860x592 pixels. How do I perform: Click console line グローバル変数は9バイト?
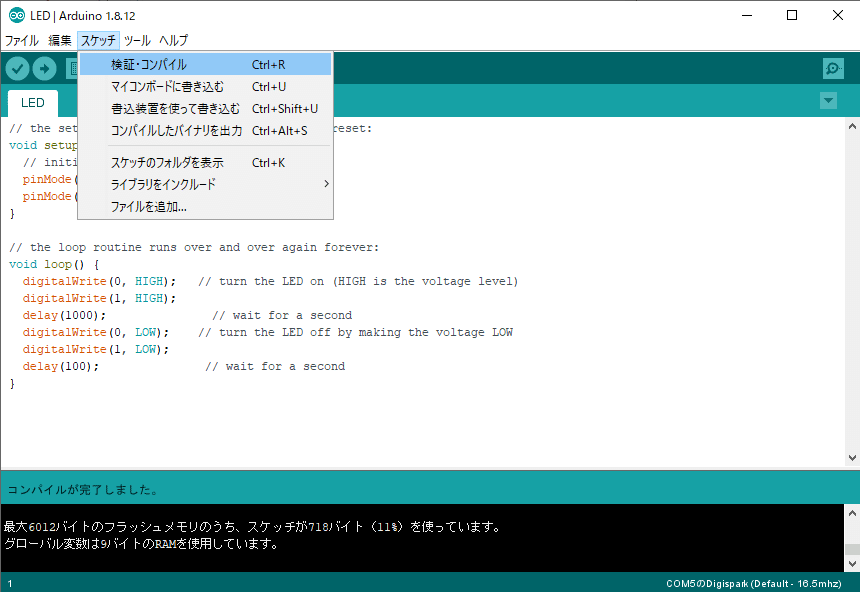[x=142, y=544]
